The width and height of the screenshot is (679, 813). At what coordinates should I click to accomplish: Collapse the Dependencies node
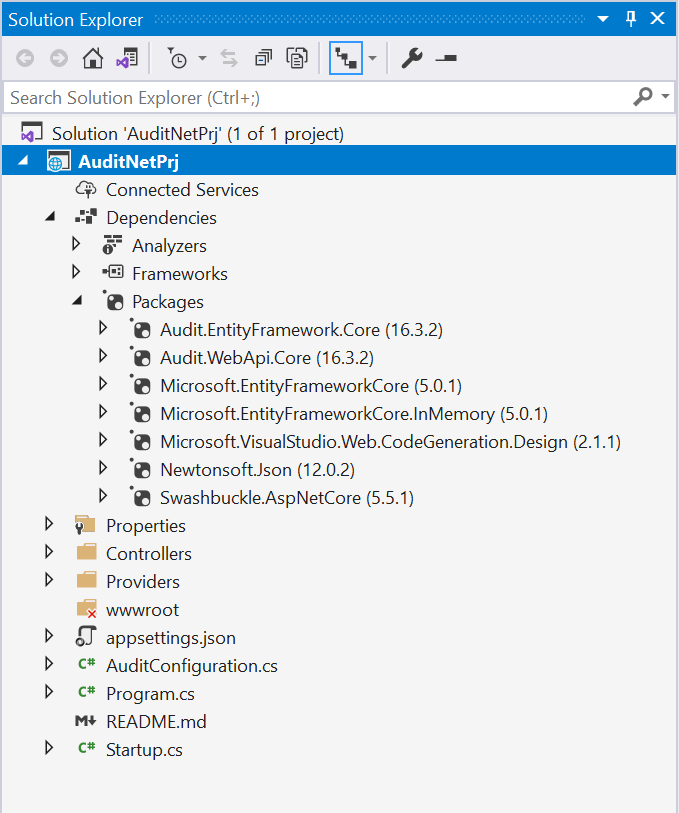coord(50,217)
